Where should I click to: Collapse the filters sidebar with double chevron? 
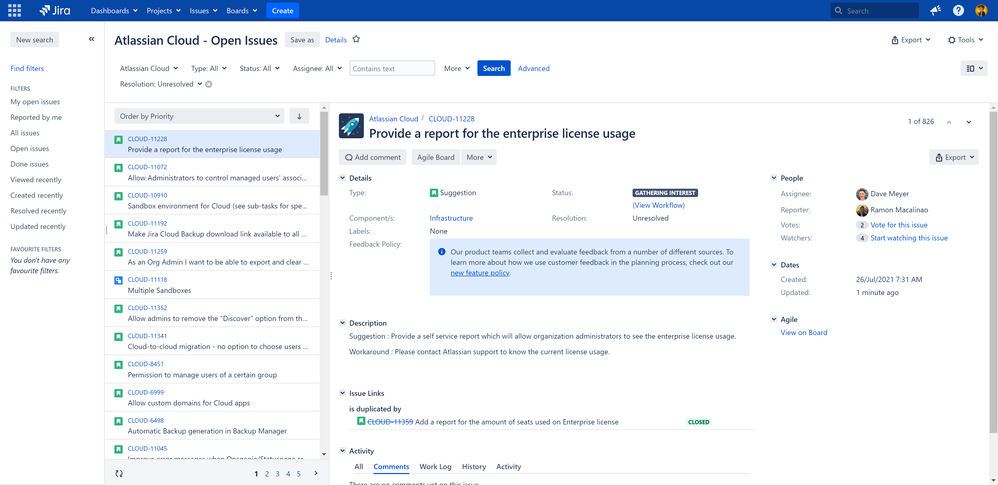[x=92, y=39]
